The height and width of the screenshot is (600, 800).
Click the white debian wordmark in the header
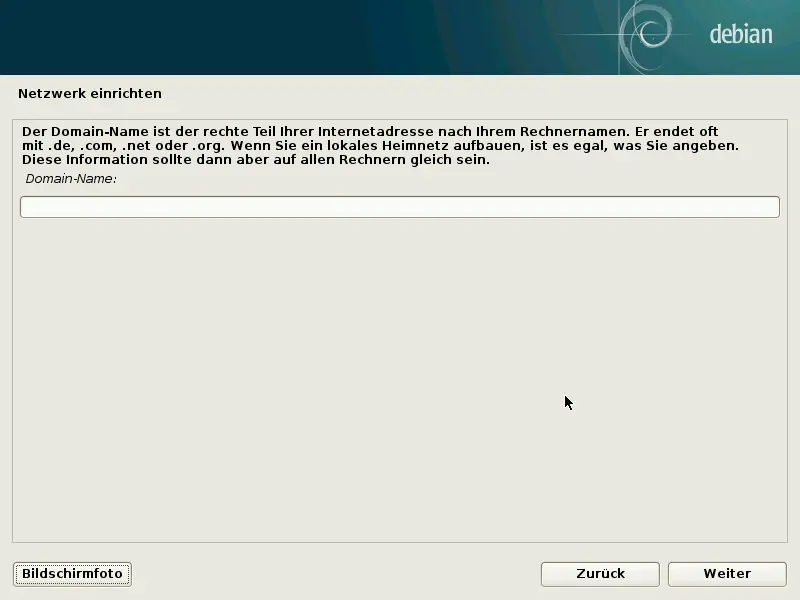pos(740,32)
